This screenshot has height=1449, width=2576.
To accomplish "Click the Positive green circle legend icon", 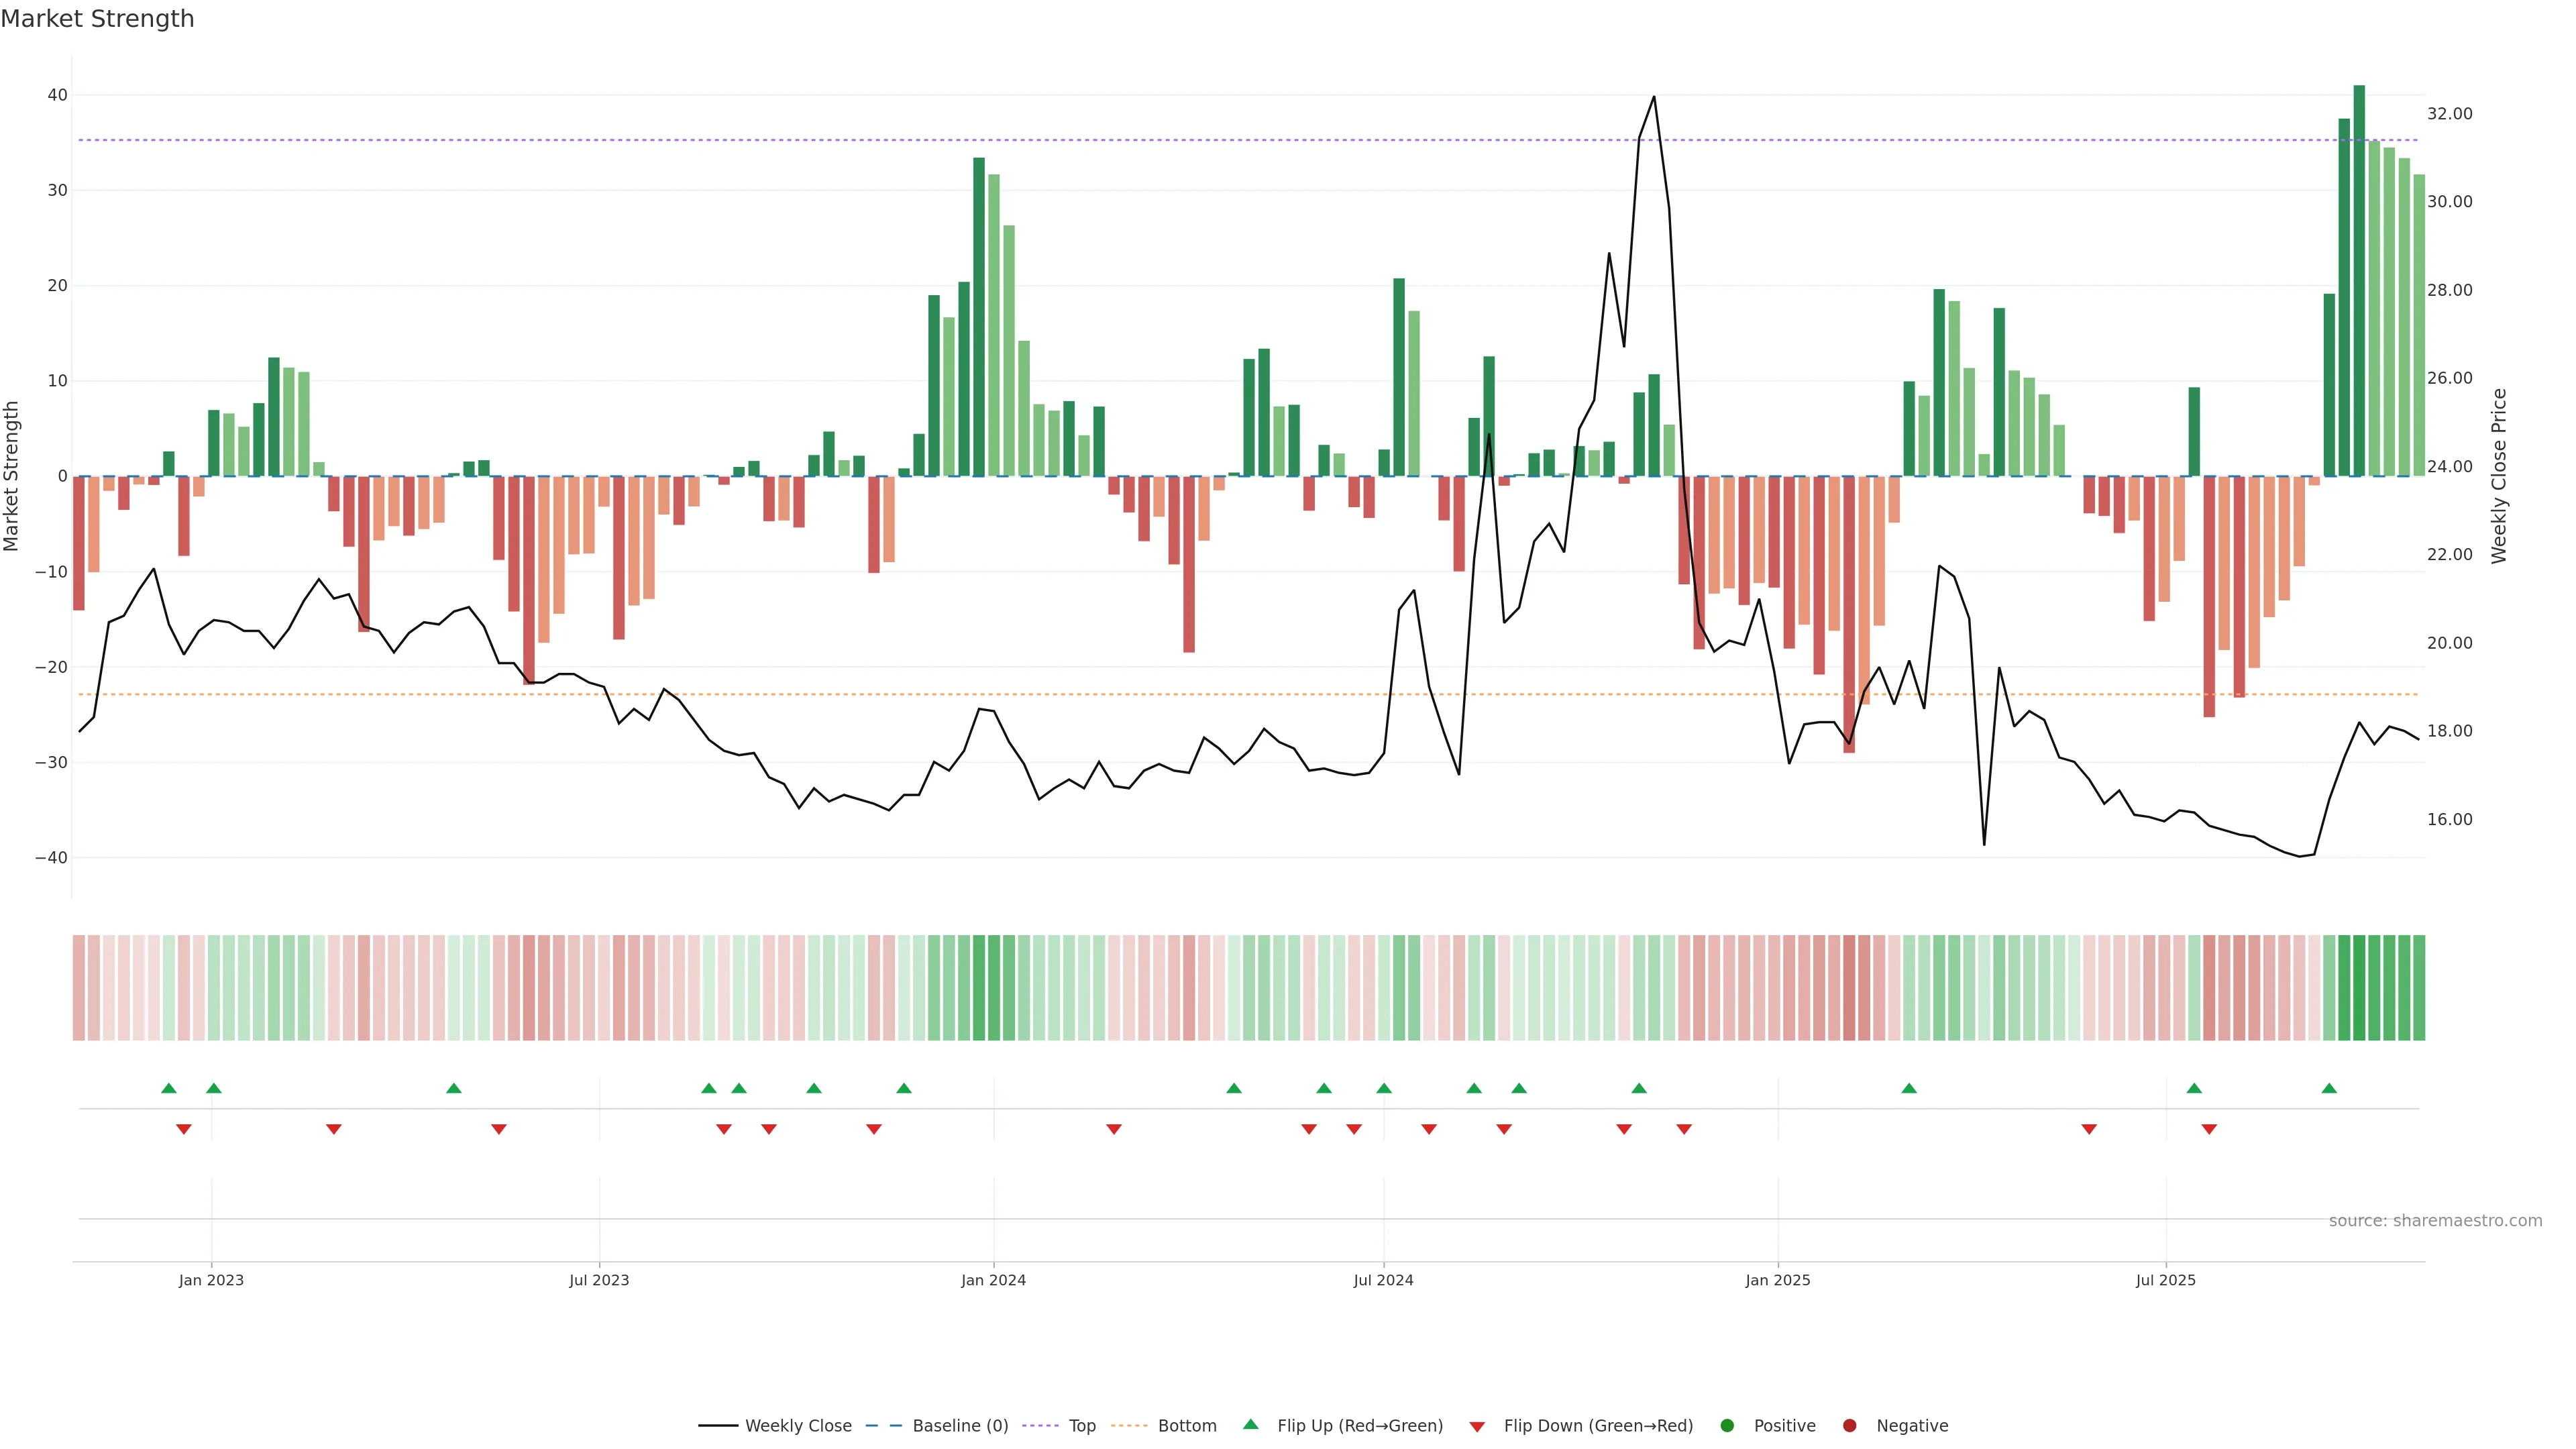I will point(1727,1425).
